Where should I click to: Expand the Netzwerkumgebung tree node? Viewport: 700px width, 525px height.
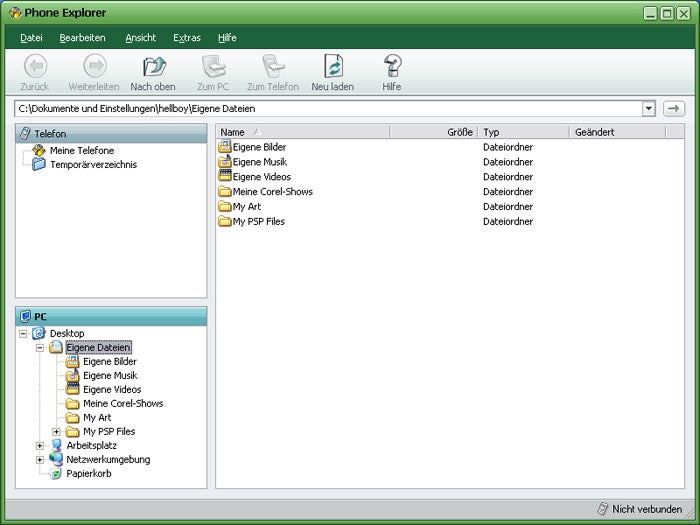40,459
